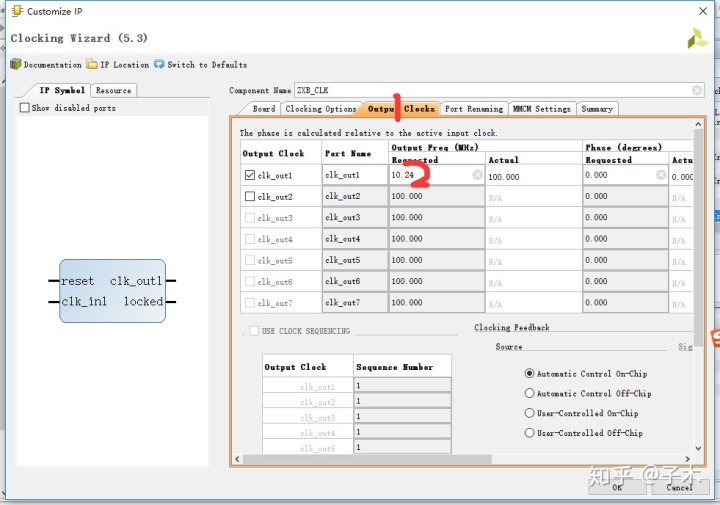Click the clk_out4 requested frequency field

[x=437, y=239]
